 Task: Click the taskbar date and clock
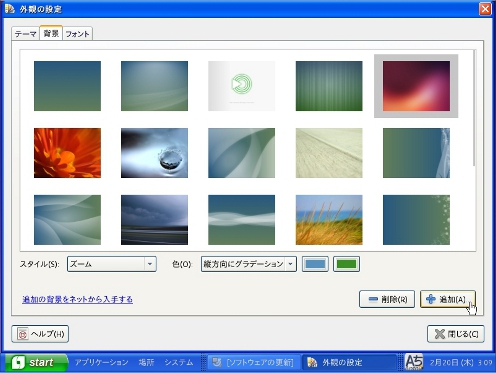pos(461,362)
